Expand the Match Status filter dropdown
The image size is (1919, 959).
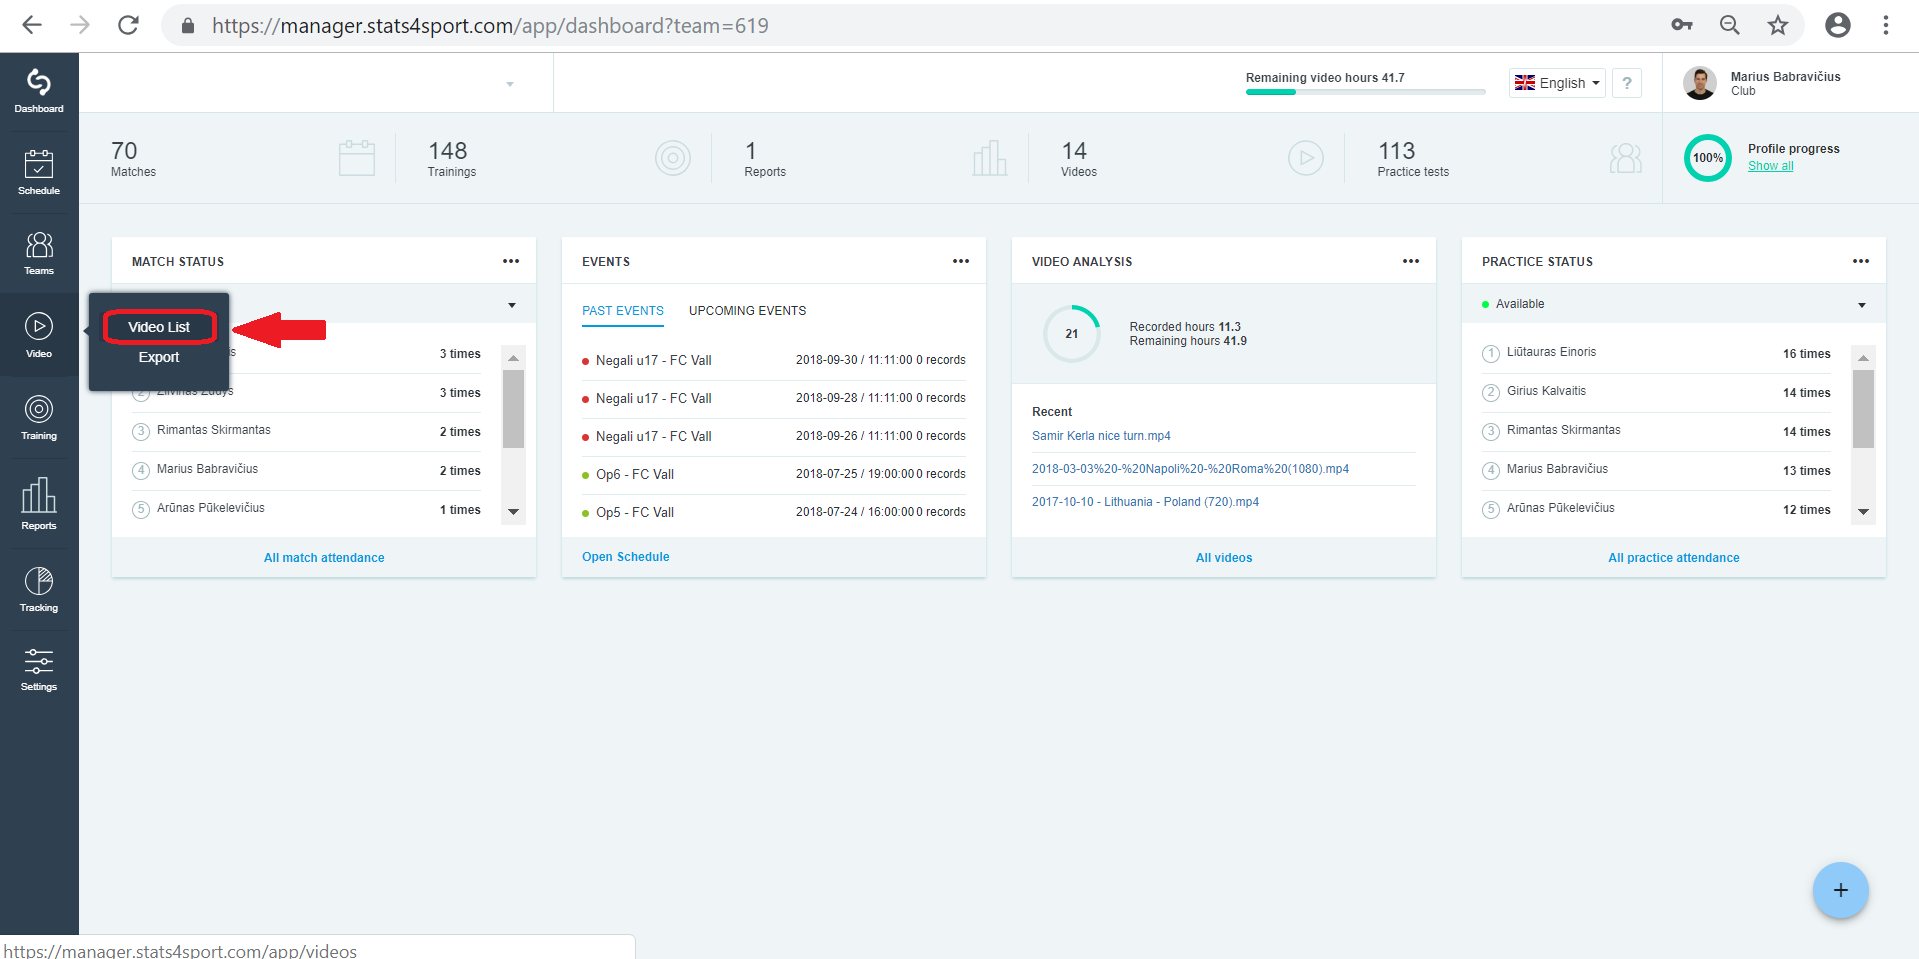(x=512, y=305)
